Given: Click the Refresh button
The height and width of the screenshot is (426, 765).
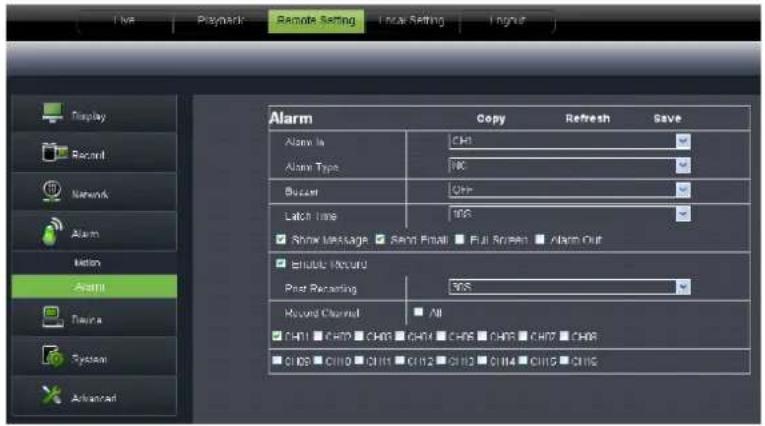Looking at the screenshot, I should (x=587, y=119).
